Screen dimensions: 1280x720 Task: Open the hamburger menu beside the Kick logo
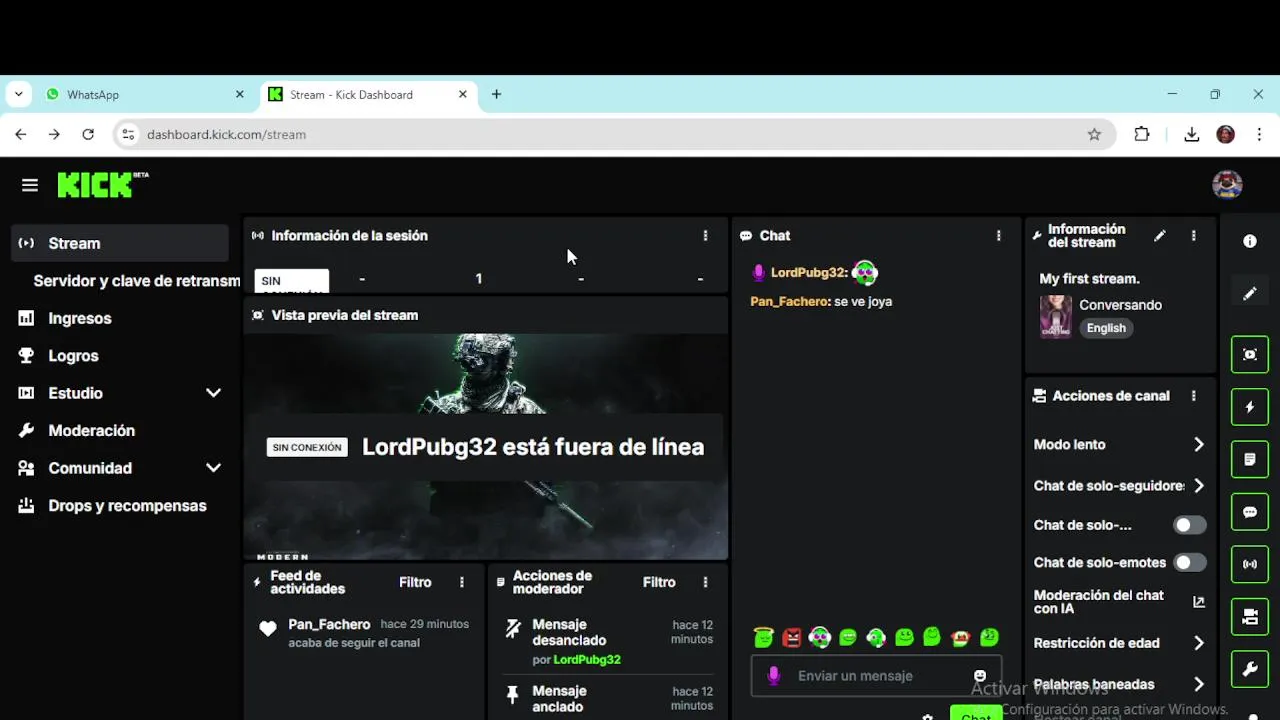tap(30, 185)
